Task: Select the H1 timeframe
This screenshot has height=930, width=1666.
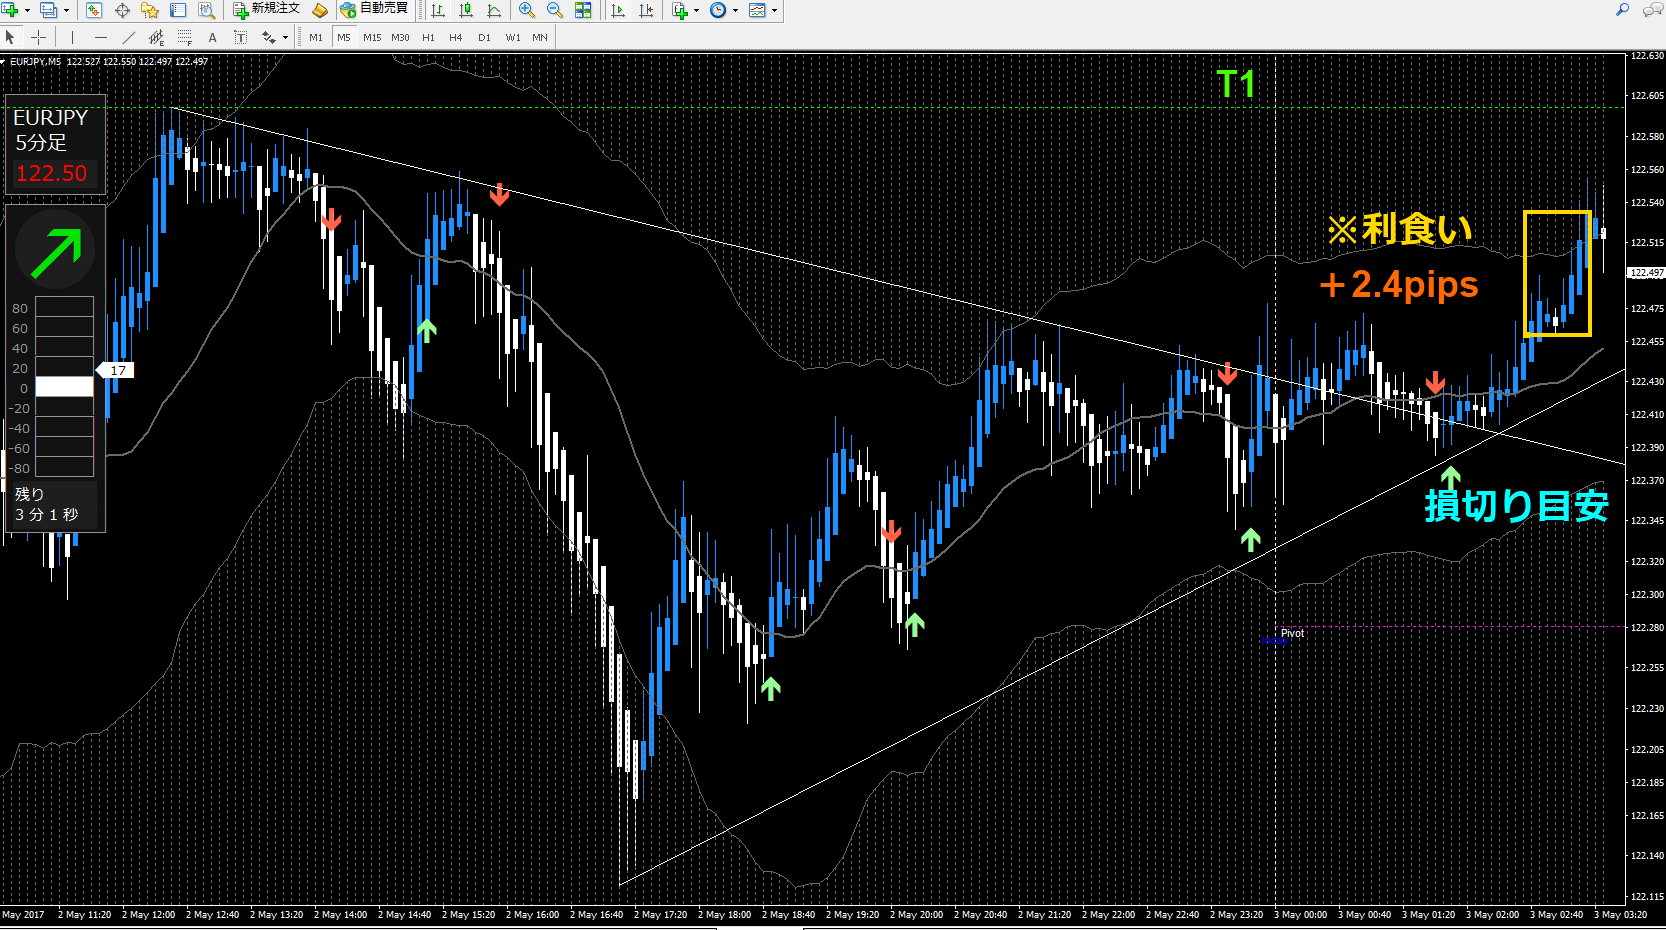Action: pos(428,37)
